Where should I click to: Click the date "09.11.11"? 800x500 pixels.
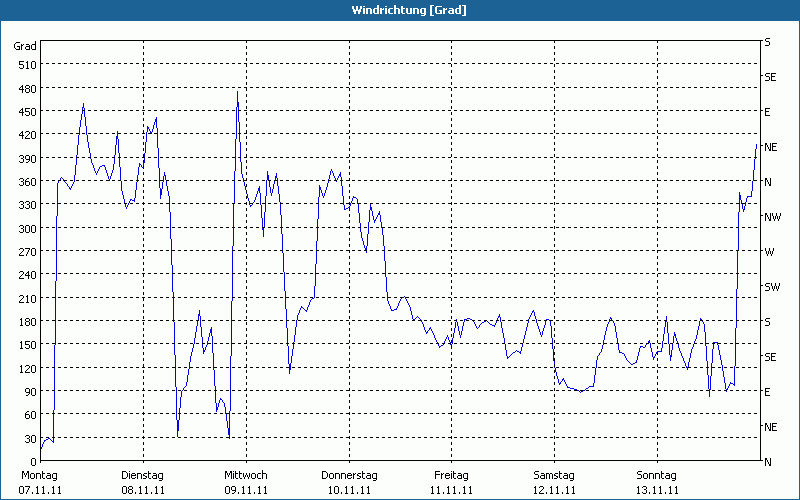[x=246, y=490]
